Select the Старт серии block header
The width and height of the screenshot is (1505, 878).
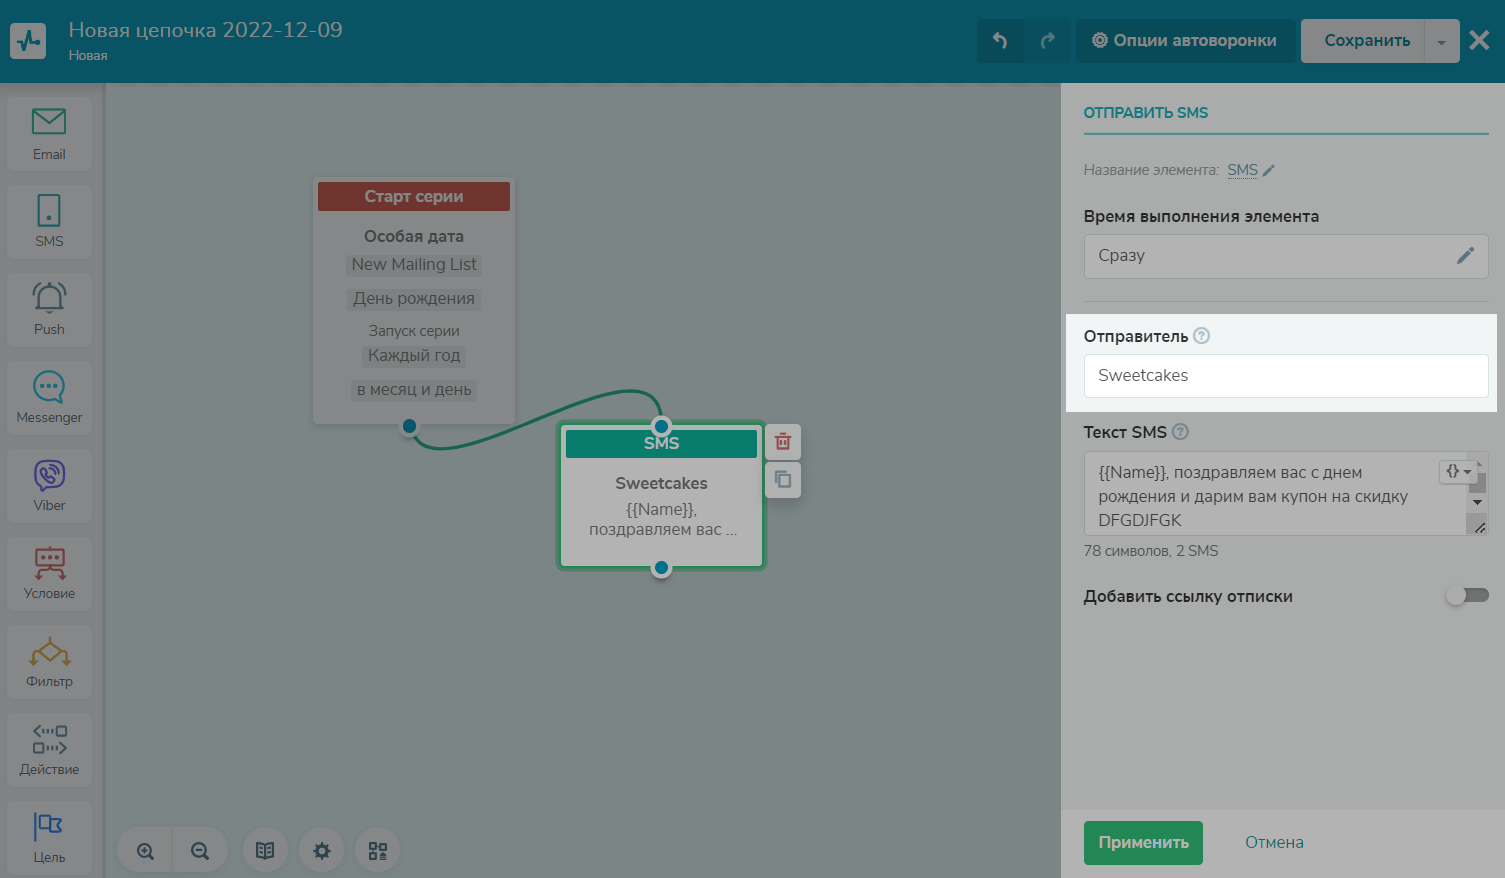[x=414, y=196]
